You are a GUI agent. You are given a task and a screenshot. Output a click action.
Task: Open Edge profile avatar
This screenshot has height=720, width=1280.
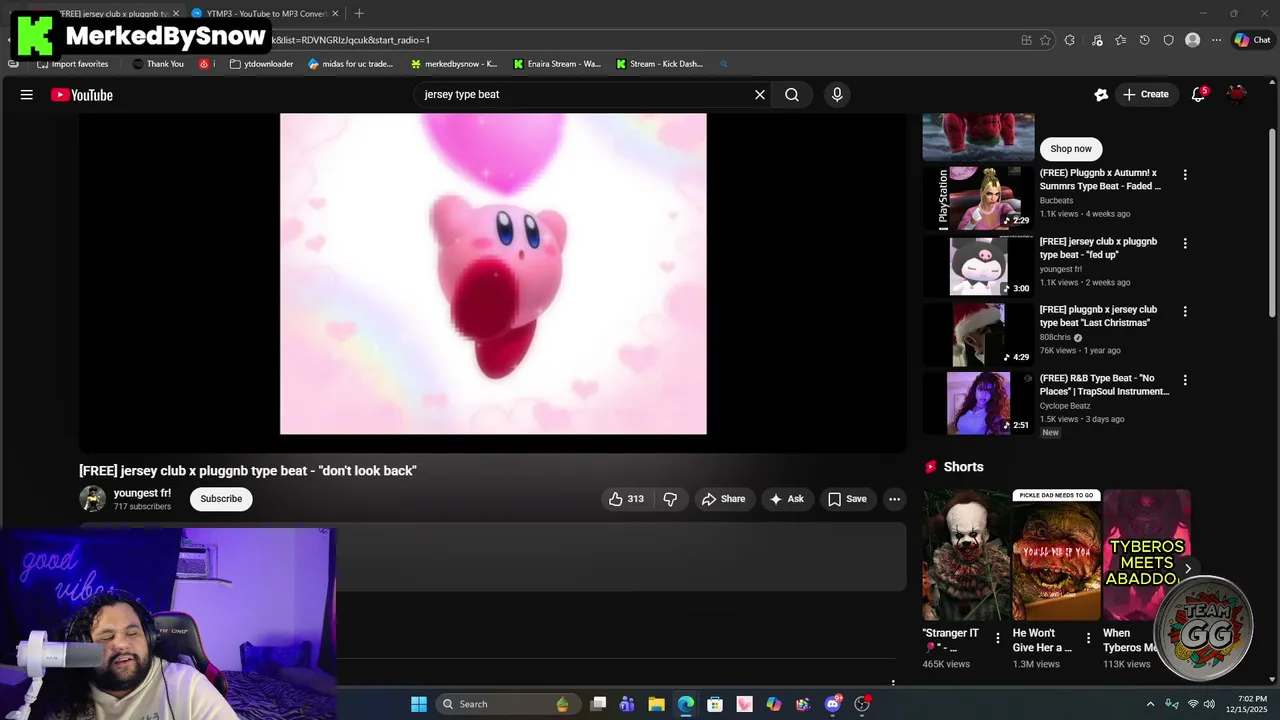pyautogui.click(x=1192, y=40)
